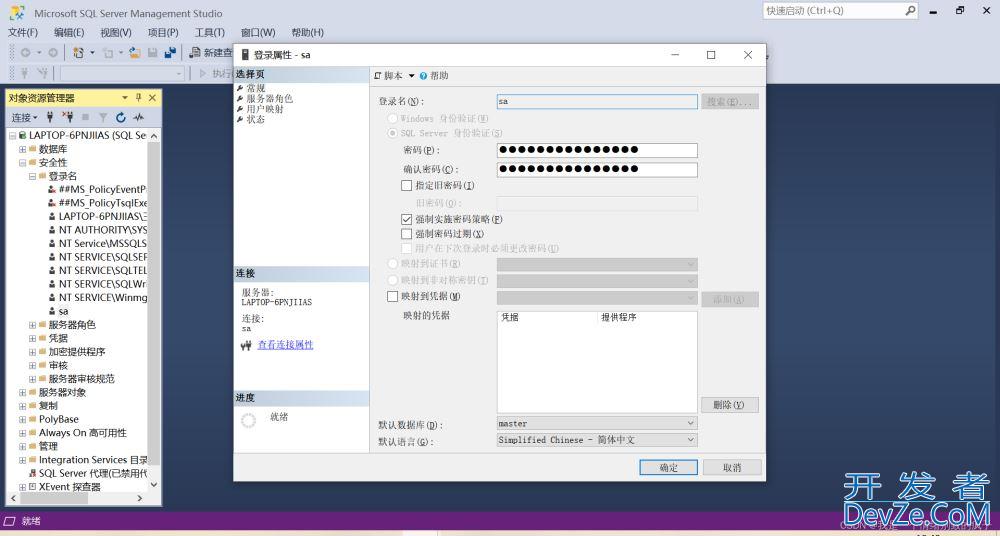The height and width of the screenshot is (536, 1000).
Task: Close the Object Explorer panel
Action: pyautogui.click(x=152, y=98)
